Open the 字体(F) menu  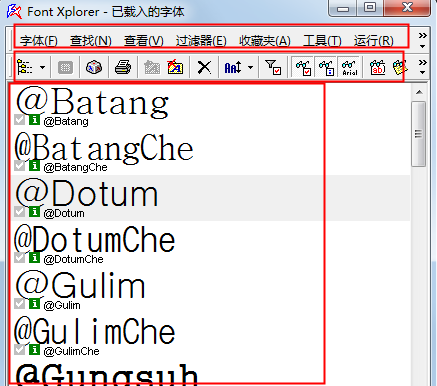pyautogui.click(x=39, y=41)
